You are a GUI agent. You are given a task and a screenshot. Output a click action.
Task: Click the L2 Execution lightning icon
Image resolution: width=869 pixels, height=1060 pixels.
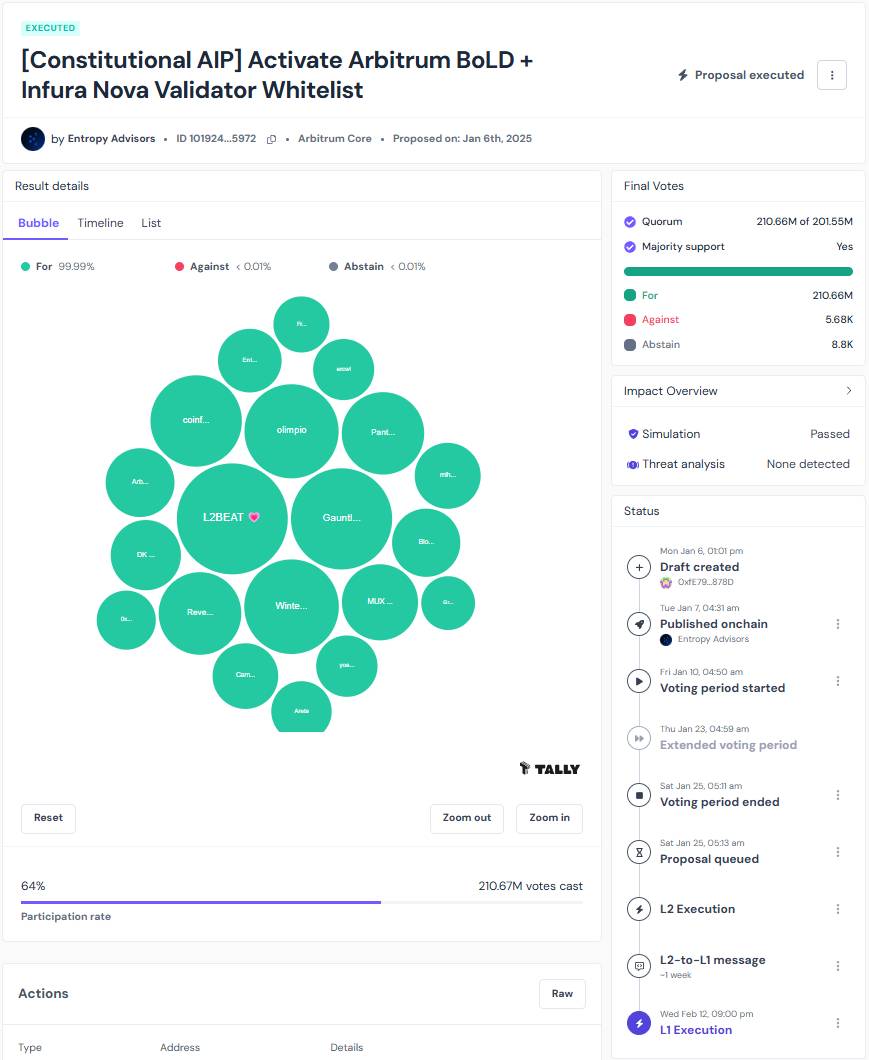click(x=639, y=909)
